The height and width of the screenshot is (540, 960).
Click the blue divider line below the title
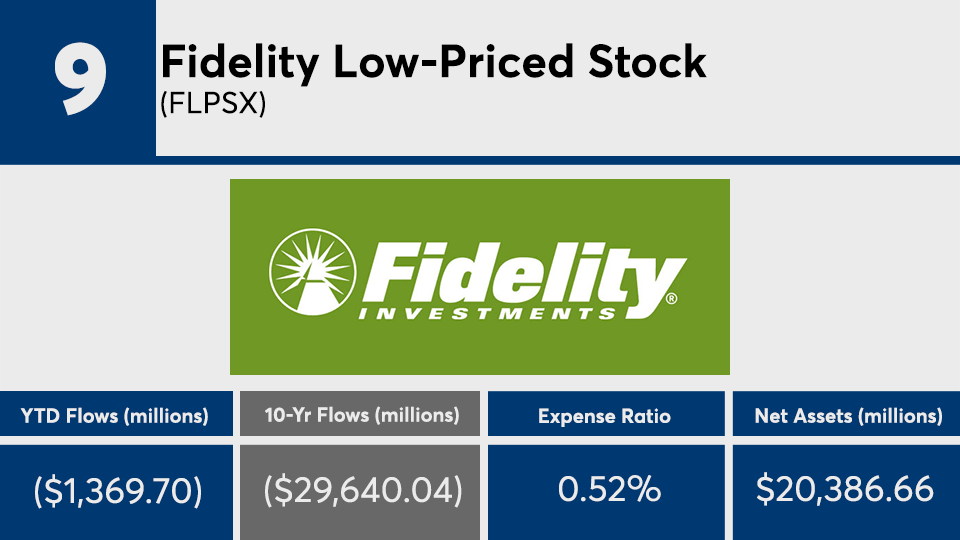pos(556,160)
